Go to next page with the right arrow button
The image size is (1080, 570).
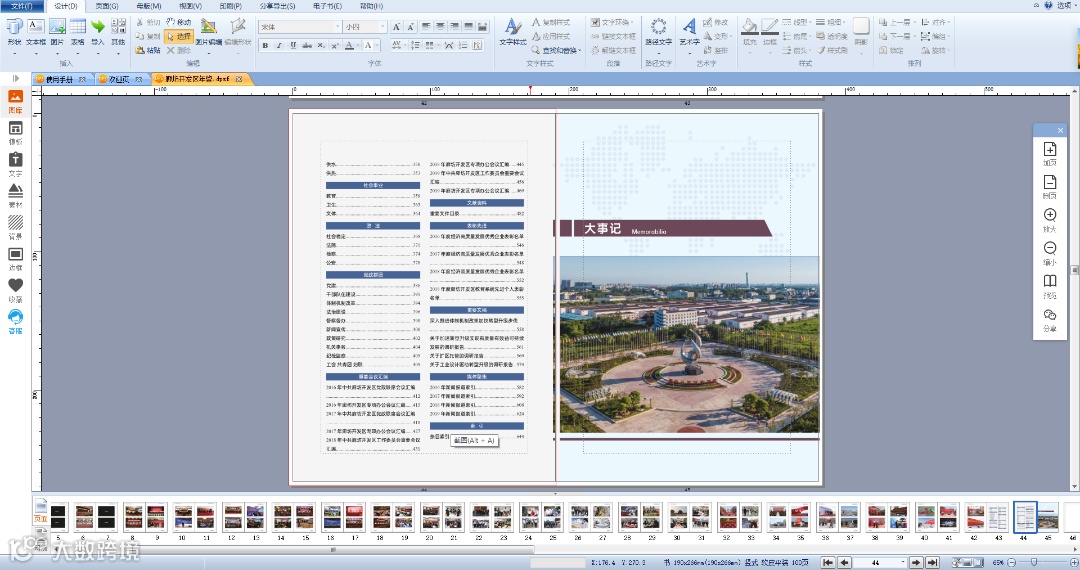[x=916, y=562]
